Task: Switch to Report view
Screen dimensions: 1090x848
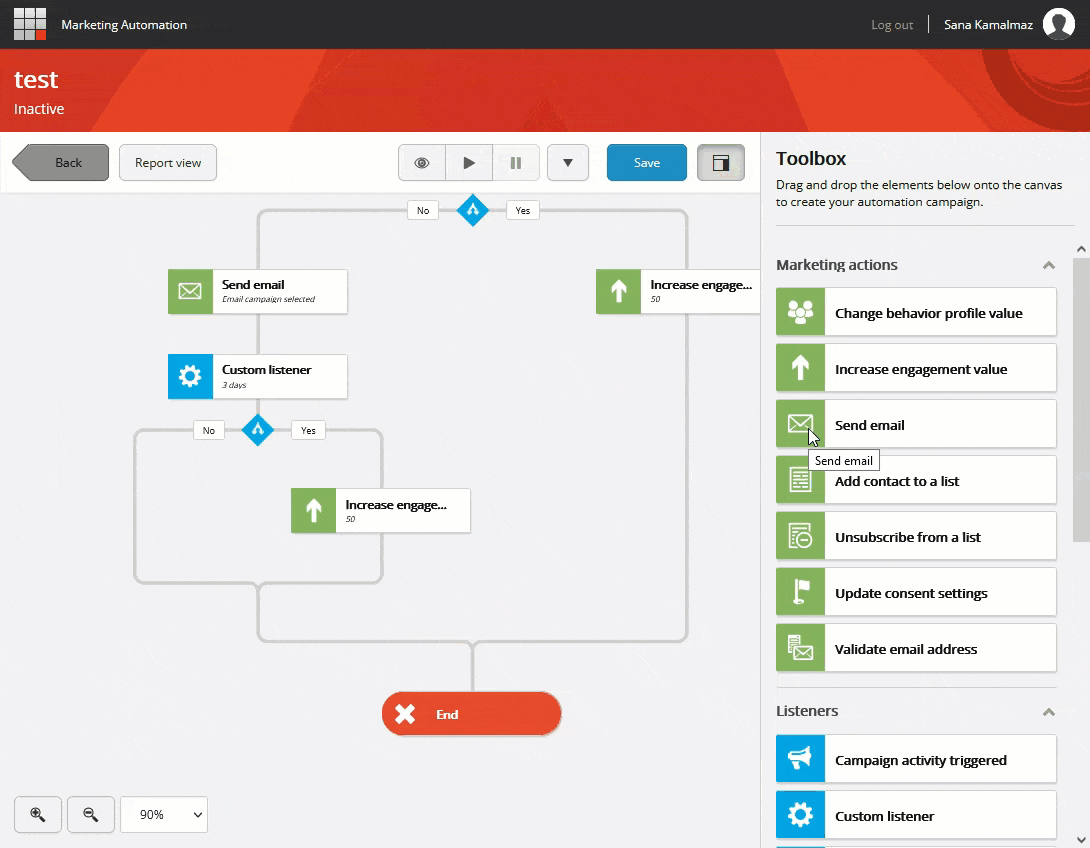Action: click(168, 163)
